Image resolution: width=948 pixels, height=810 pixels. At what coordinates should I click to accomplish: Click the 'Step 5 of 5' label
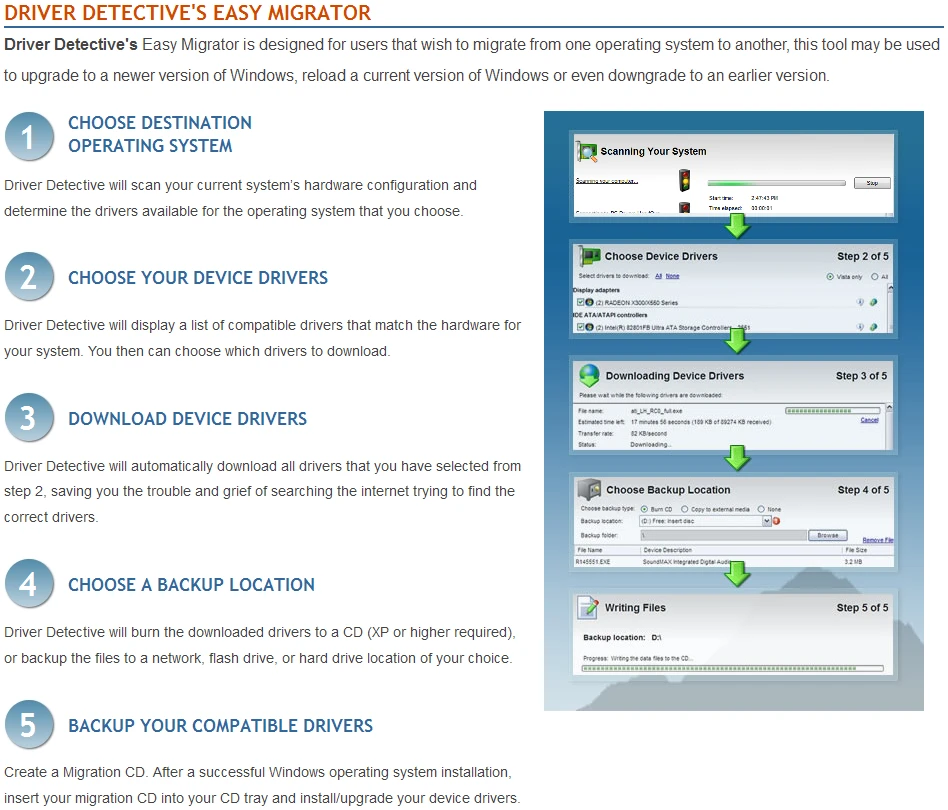[x=862, y=608]
